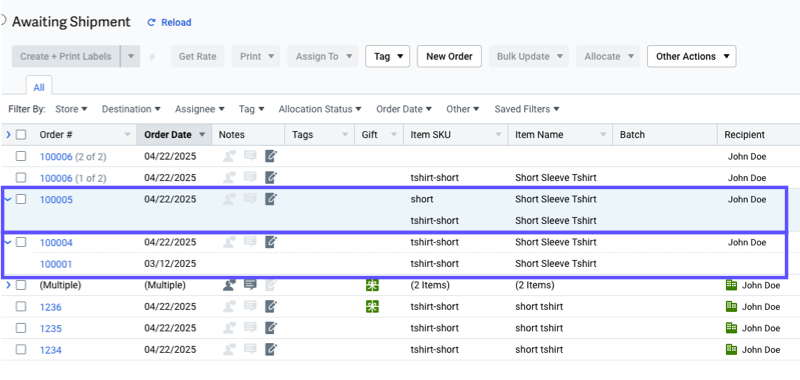Click customer notes icon for order 1235
The image size is (800, 380).
pos(229,328)
